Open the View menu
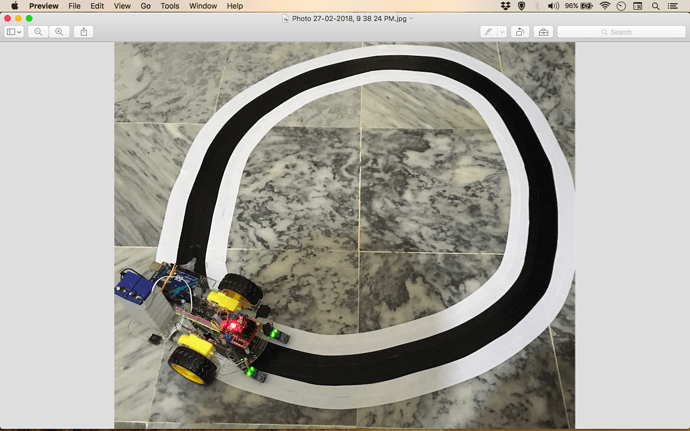The width and height of the screenshot is (690, 431). pyautogui.click(x=122, y=6)
